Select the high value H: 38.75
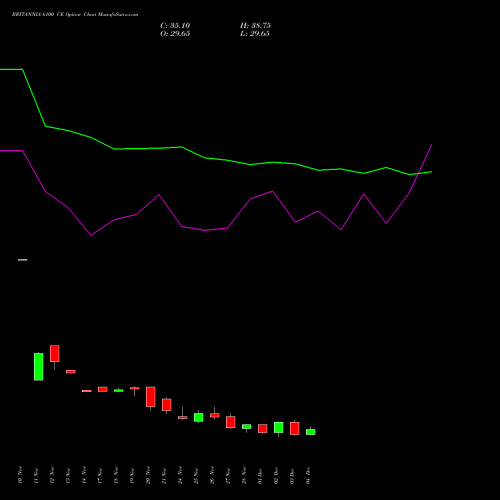 coord(255,26)
